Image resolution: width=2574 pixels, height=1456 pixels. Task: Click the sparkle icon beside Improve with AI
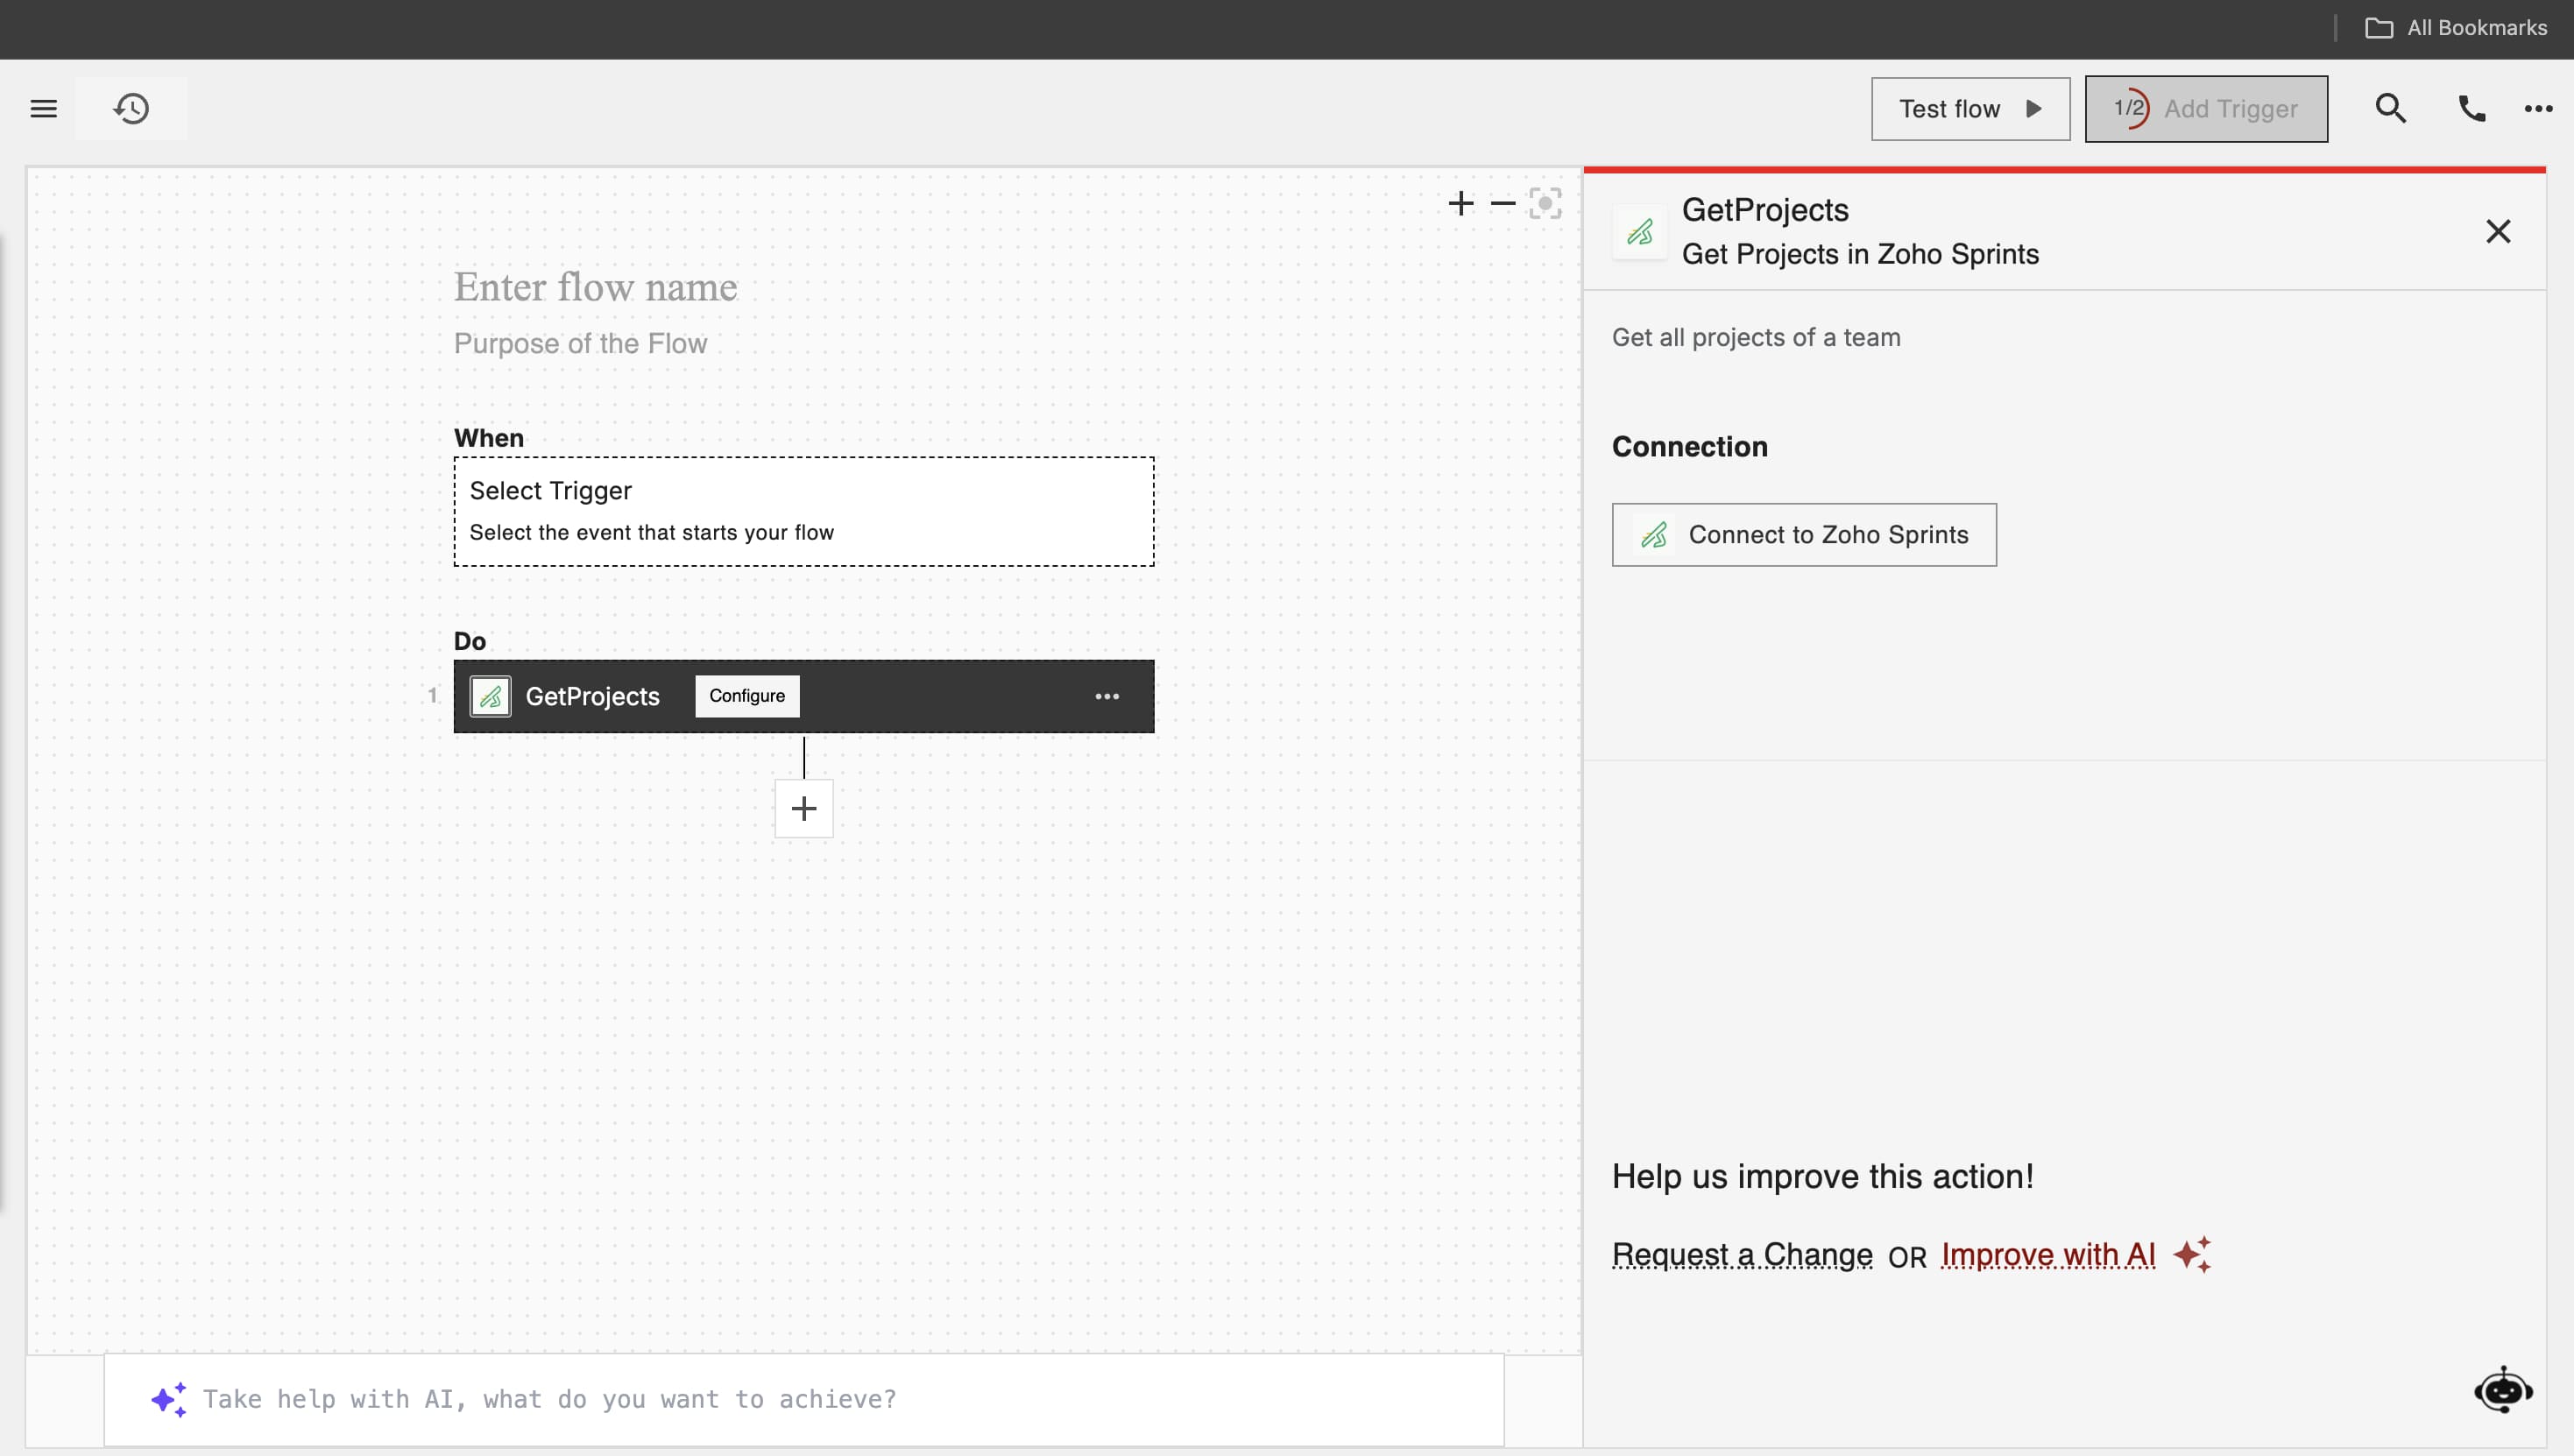pos(2192,1255)
